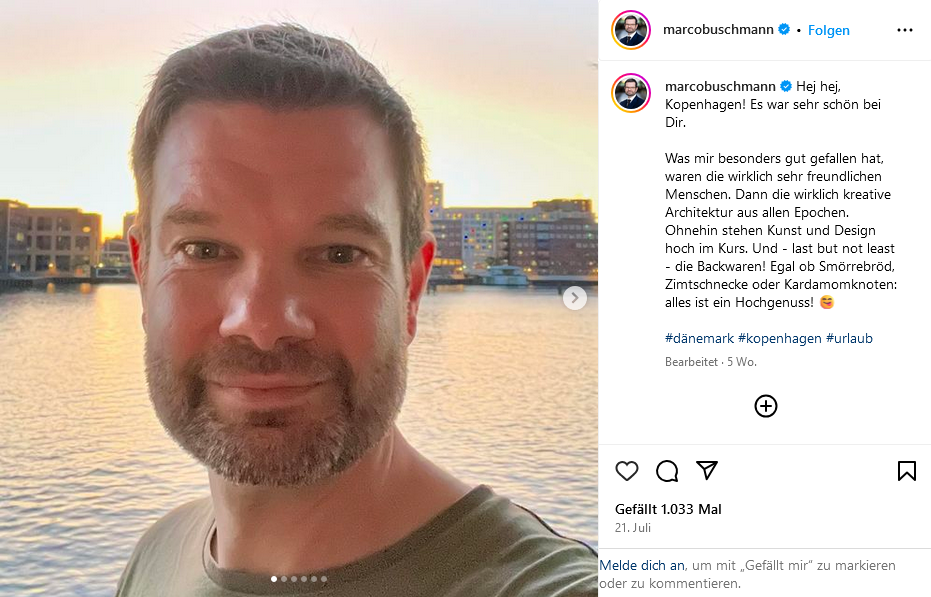Share post using paper plane icon
This screenshot has width=931, height=597.
(707, 470)
